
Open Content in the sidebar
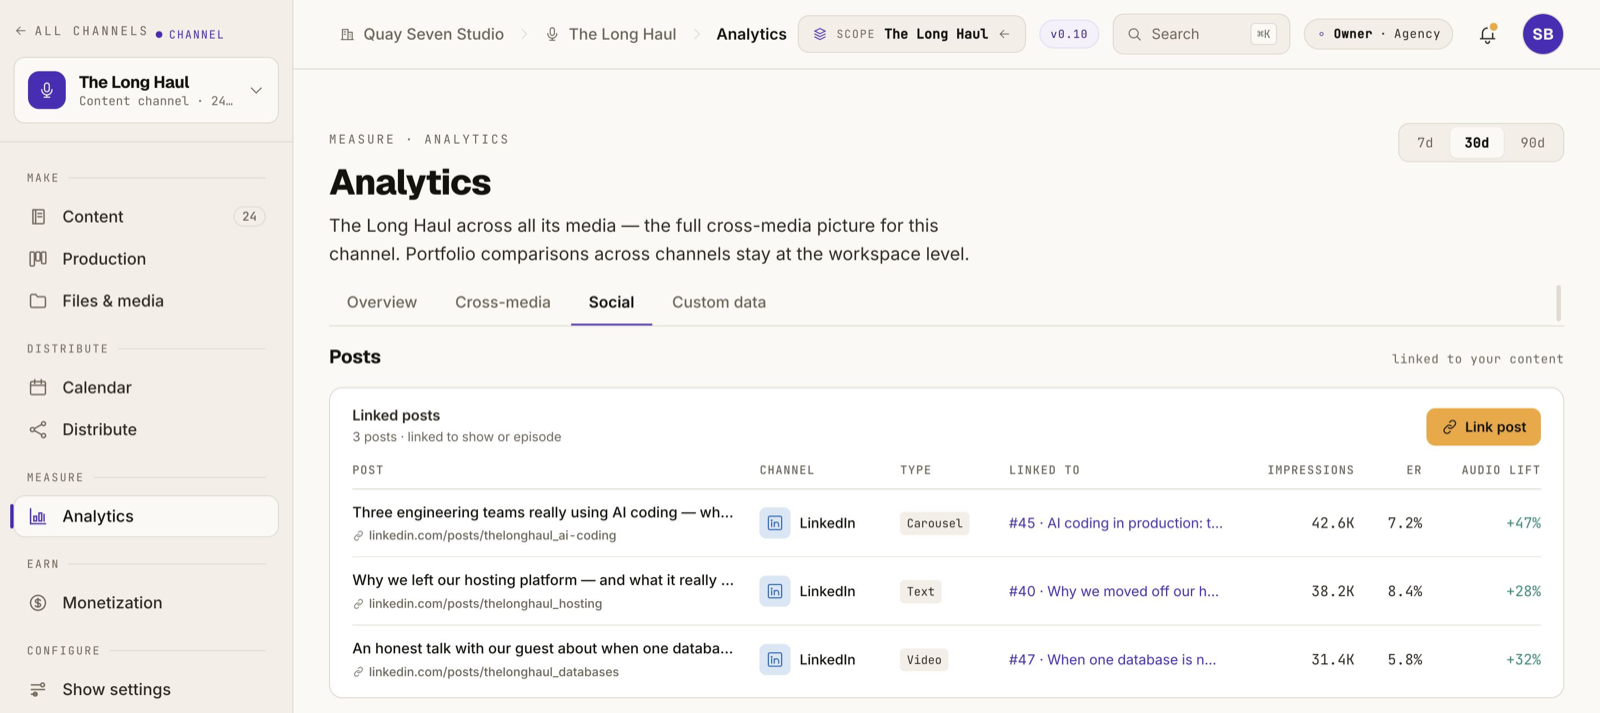[146, 216]
